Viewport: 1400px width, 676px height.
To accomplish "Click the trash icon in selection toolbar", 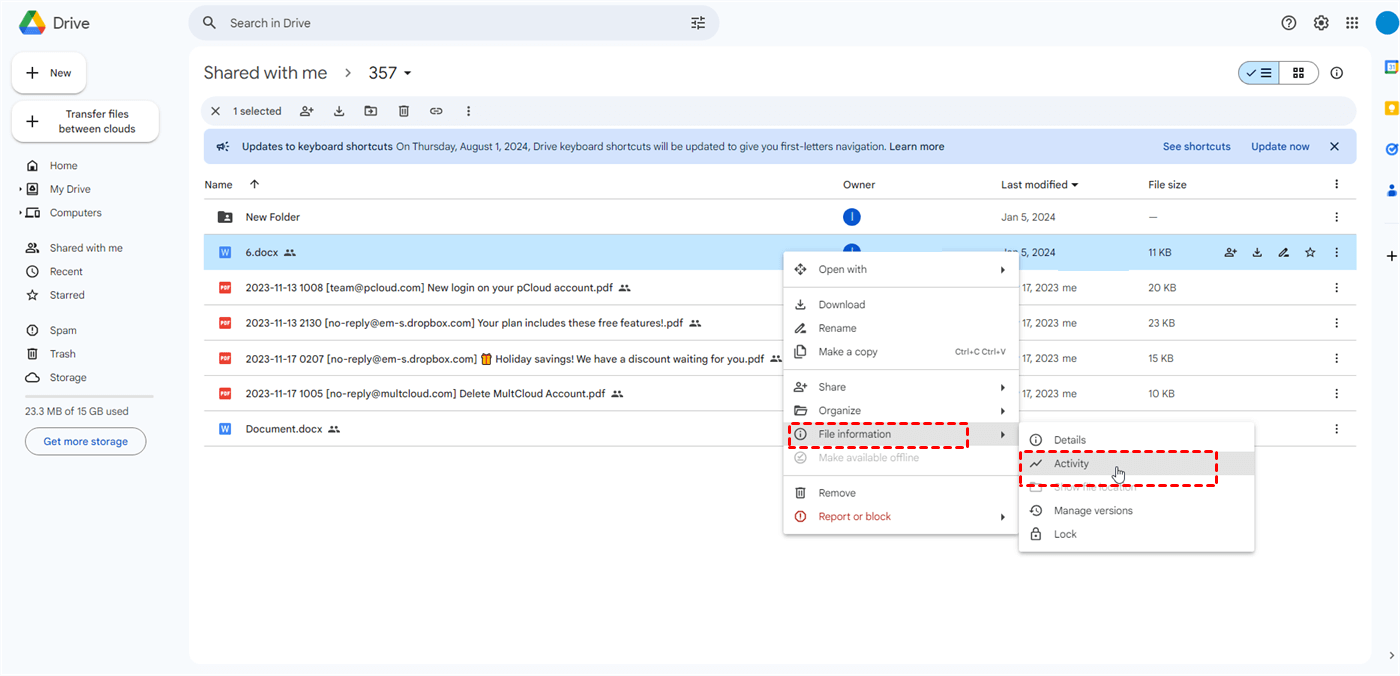I will tap(404, 111).
